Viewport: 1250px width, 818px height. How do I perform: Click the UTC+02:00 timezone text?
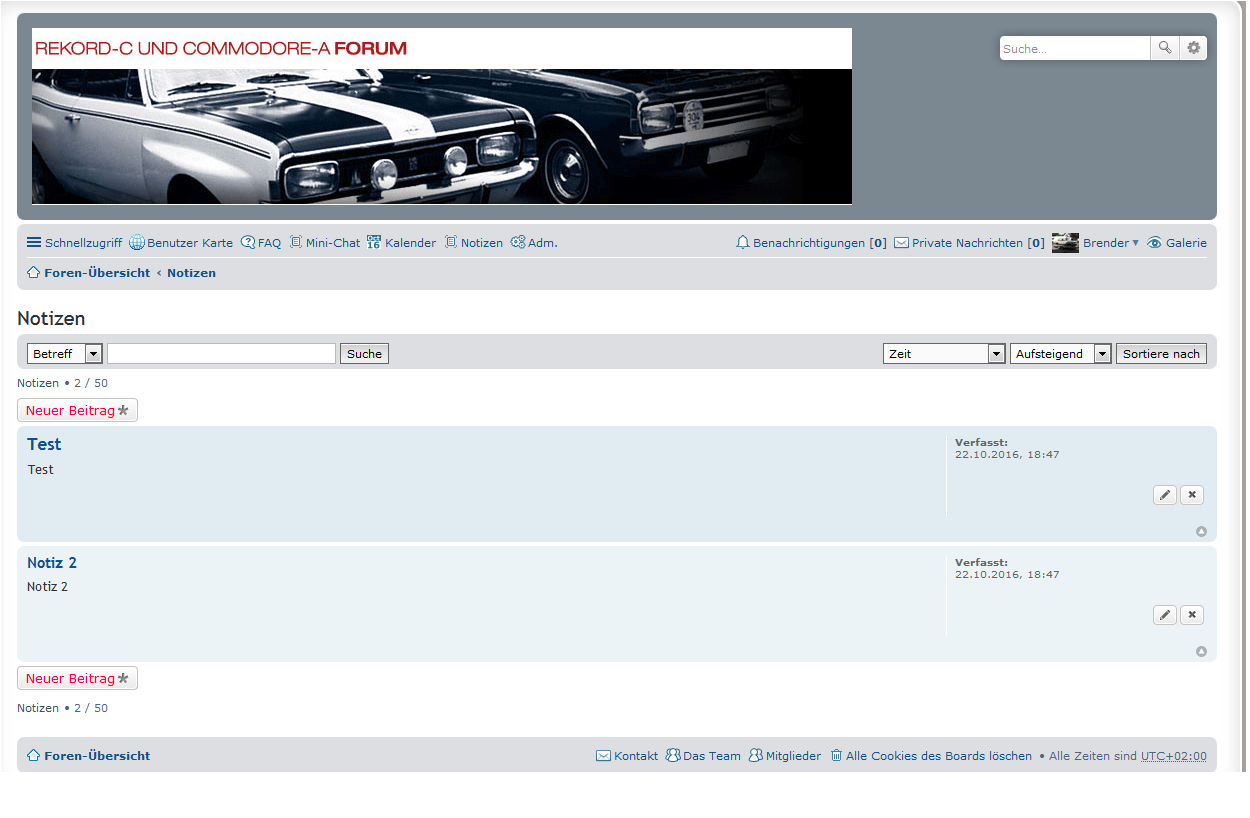(1174, 756)
